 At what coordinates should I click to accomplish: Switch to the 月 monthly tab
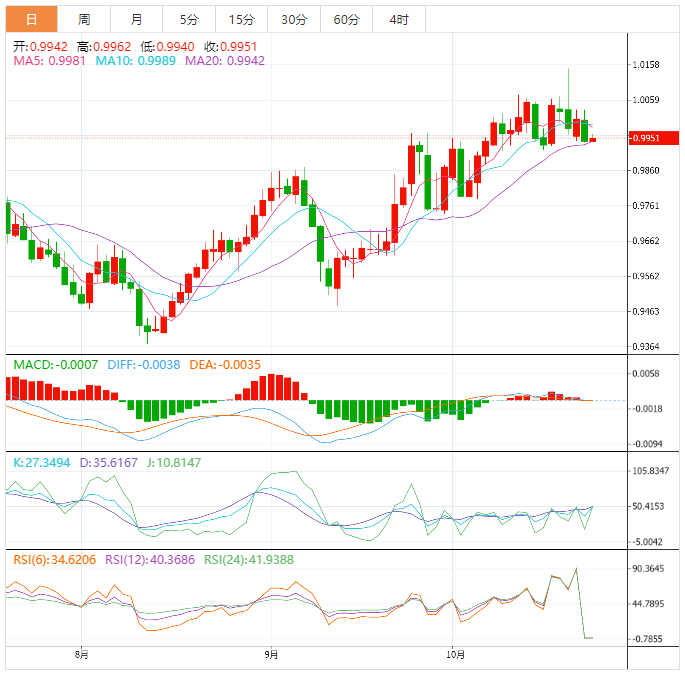pyautogui.click(x=136, y=19)
